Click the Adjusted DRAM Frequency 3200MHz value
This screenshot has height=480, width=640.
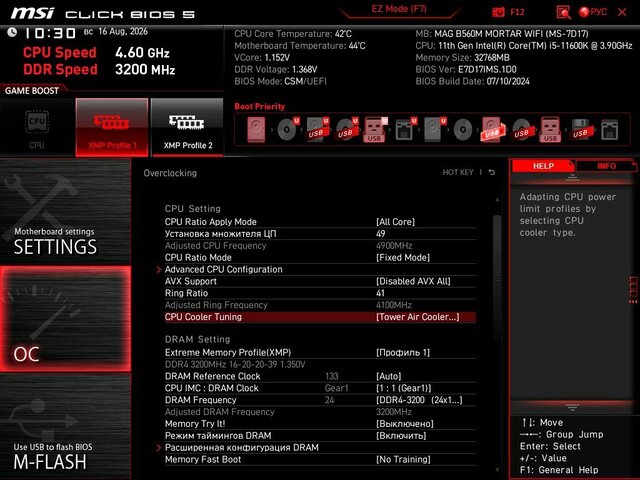point(393,412)
